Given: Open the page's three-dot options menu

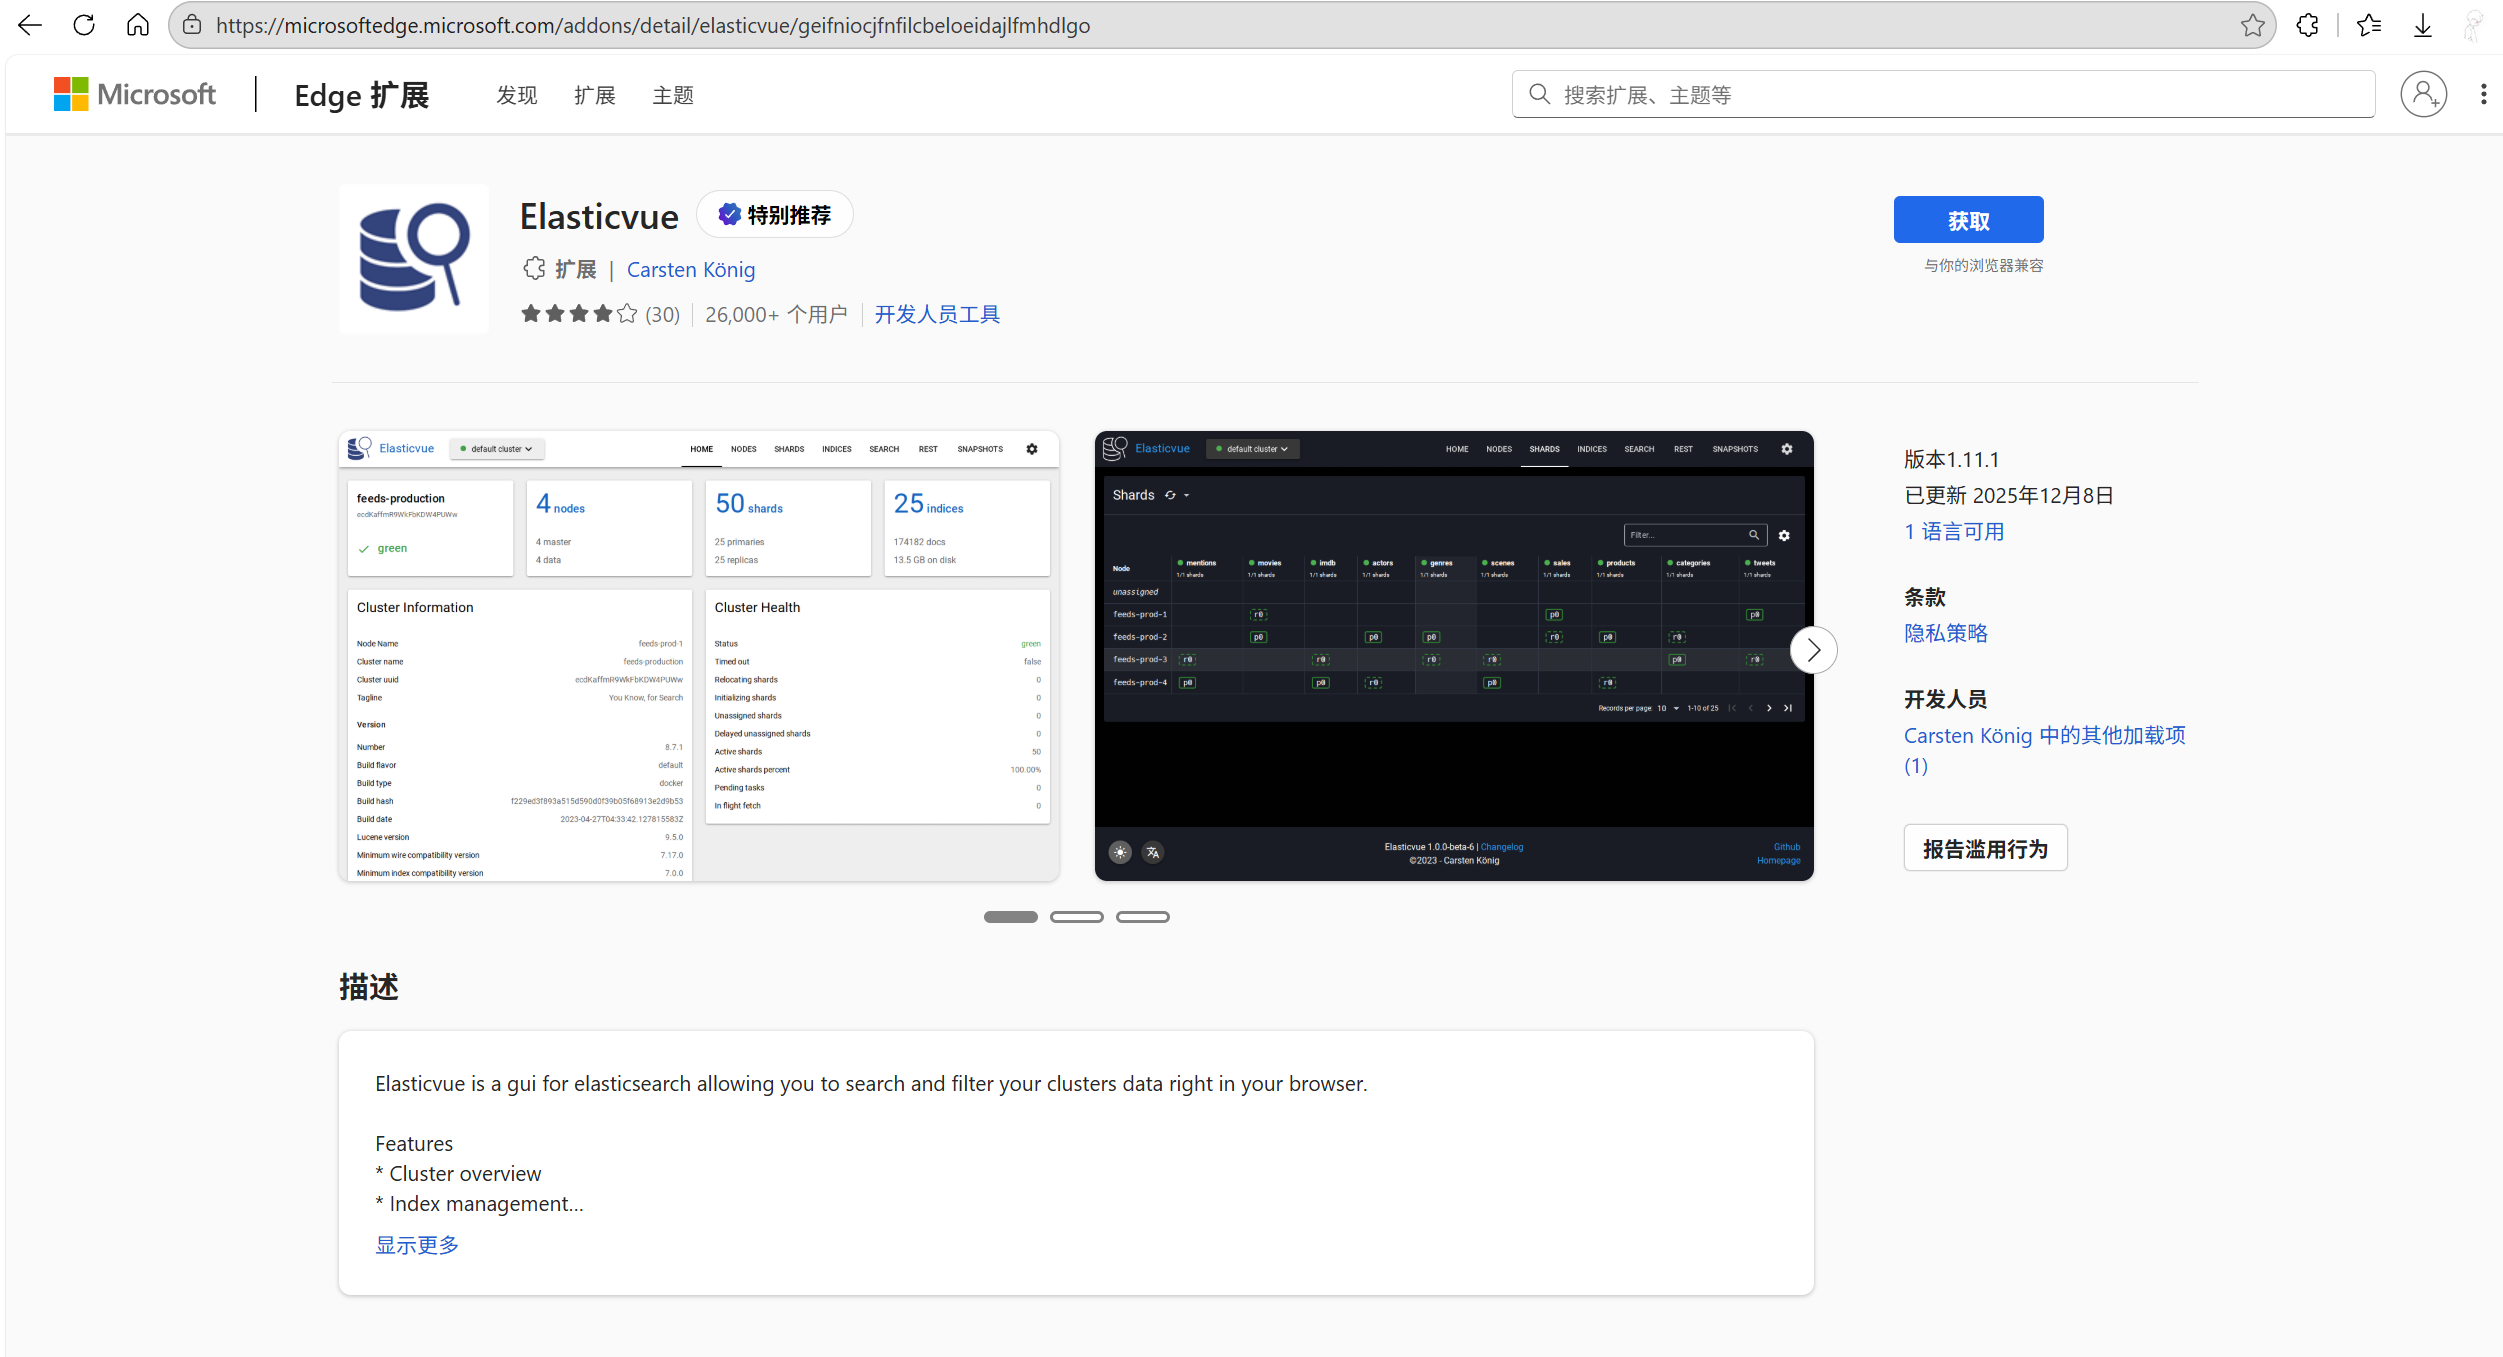Looking at the screenshot, I should pyautogui.click(x=2484, y=93).
